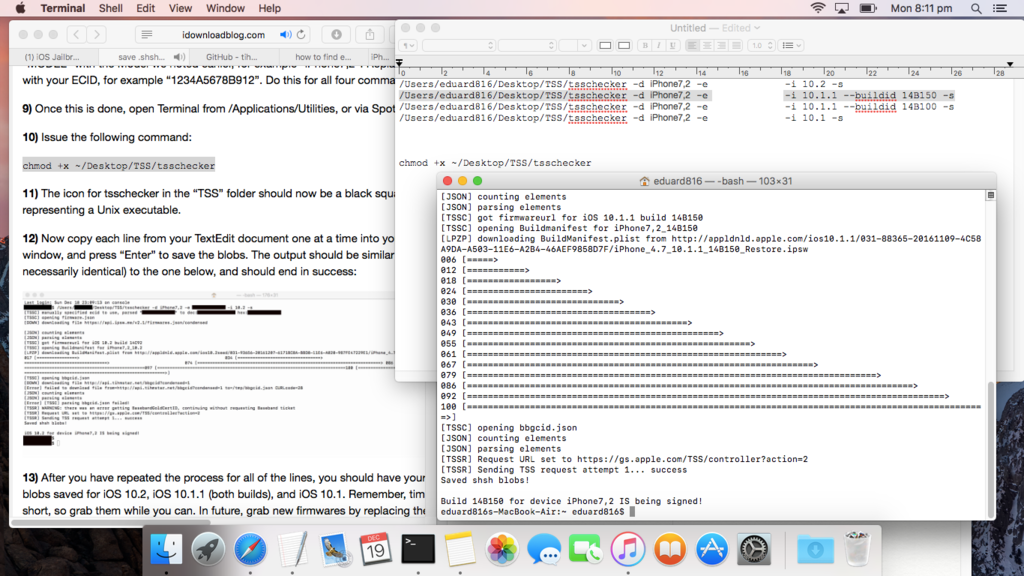Open Photos from the Dock
1024x576 pixels.
(502, 549)
